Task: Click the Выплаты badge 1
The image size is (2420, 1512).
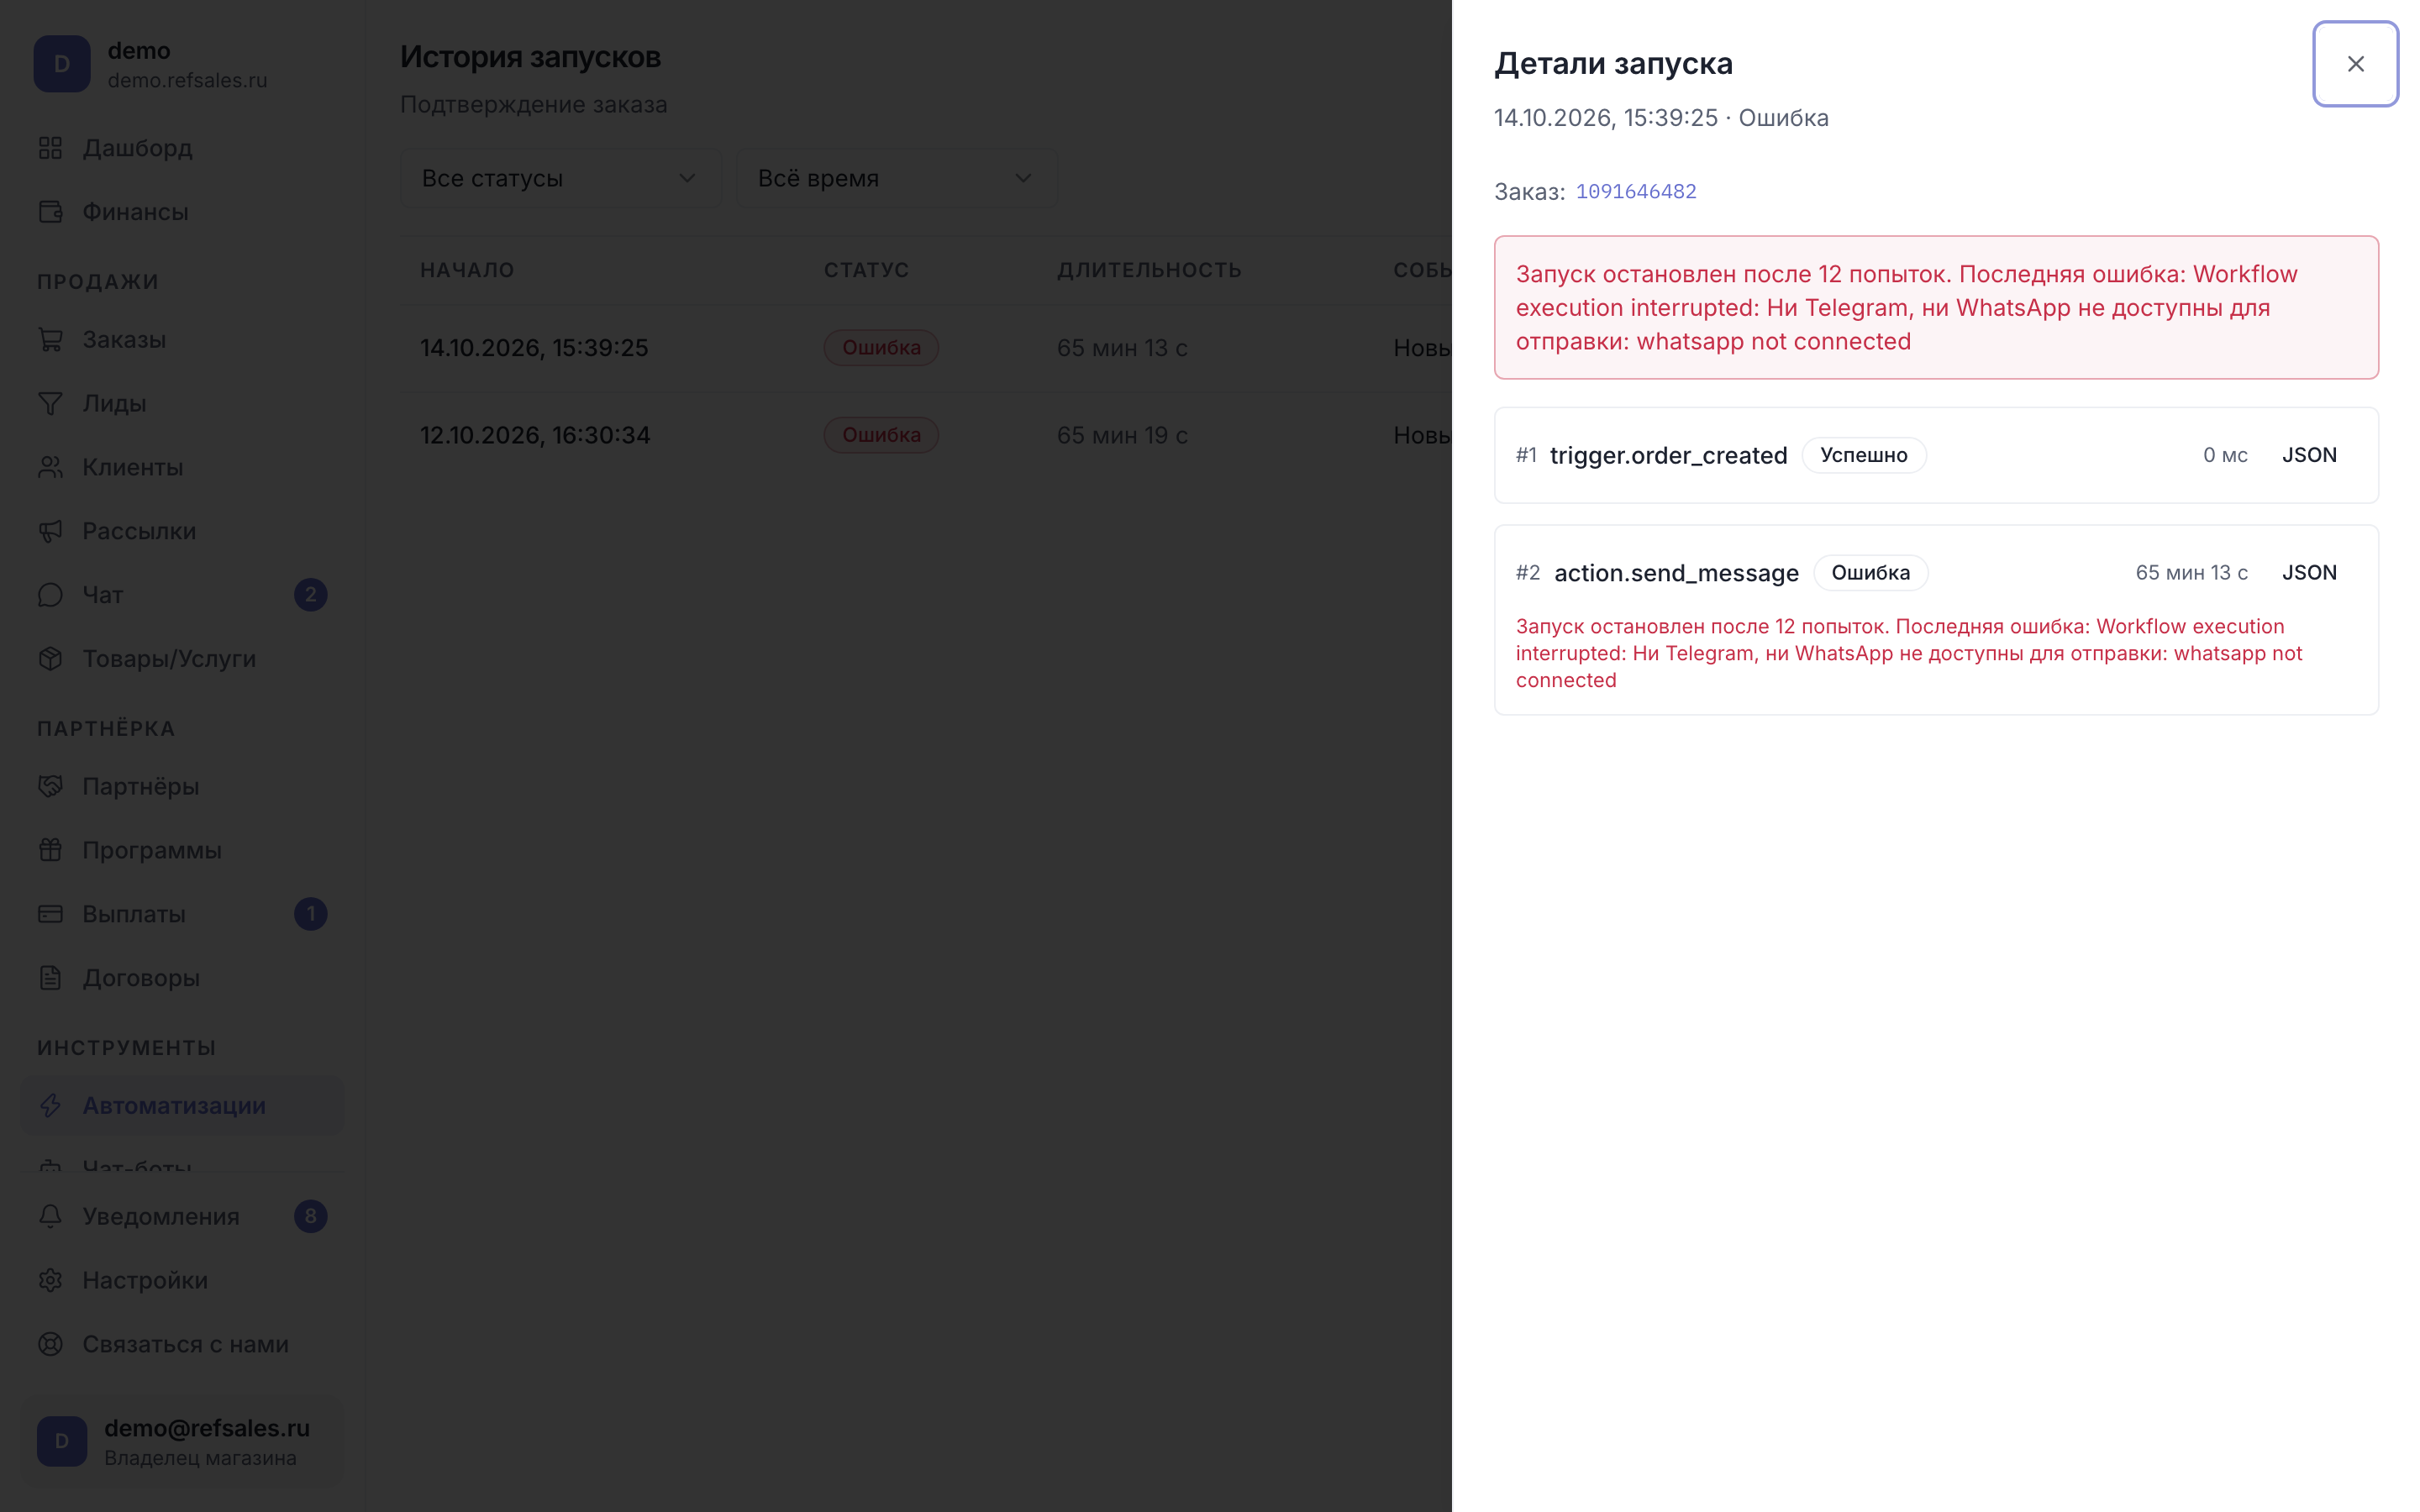Action: point(311,914)
